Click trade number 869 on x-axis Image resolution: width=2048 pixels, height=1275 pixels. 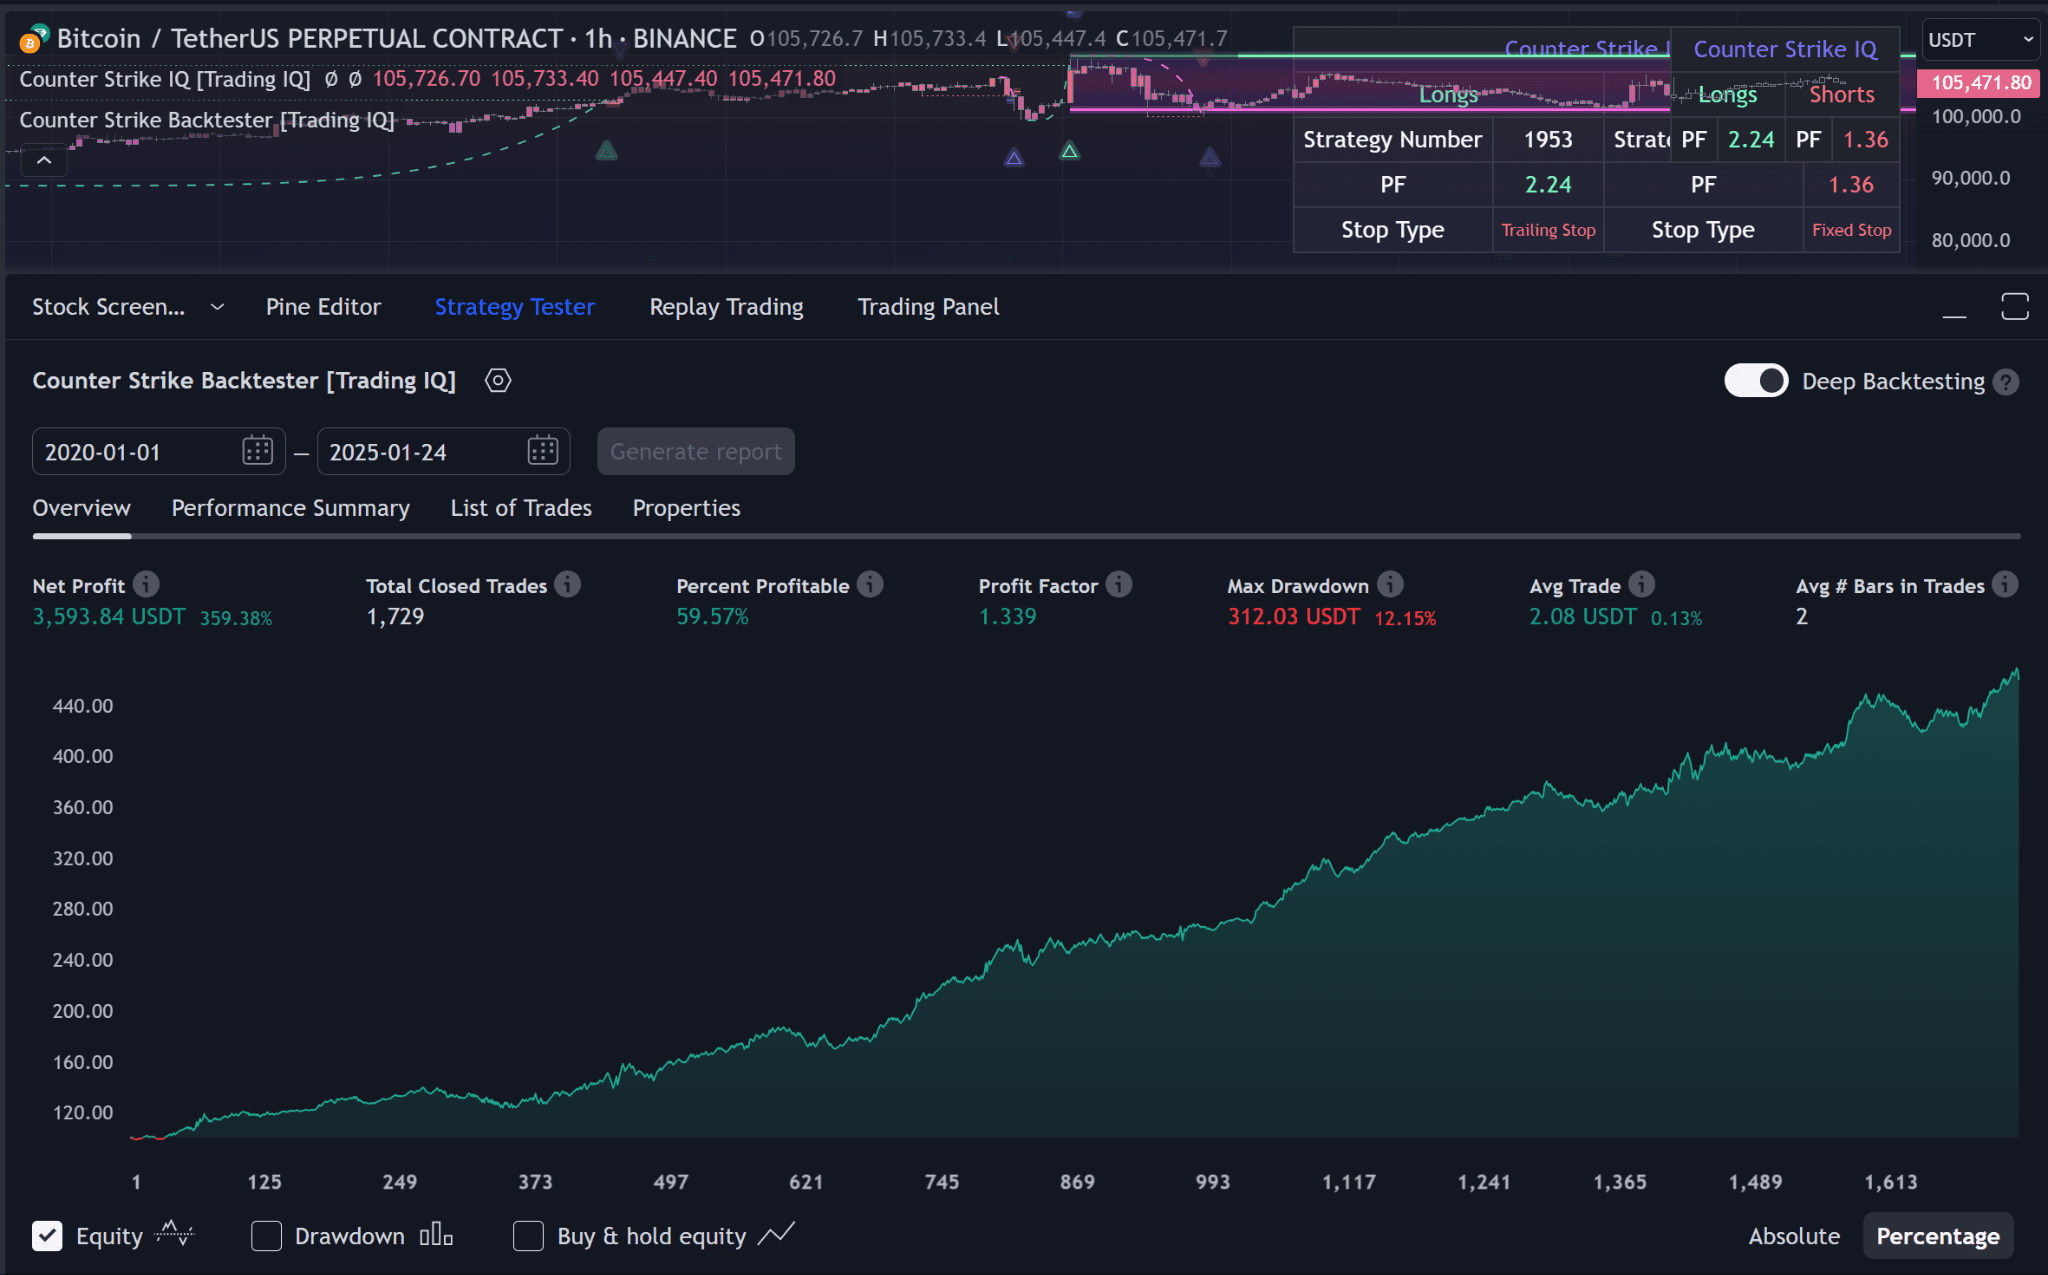click(1077, 1182)
